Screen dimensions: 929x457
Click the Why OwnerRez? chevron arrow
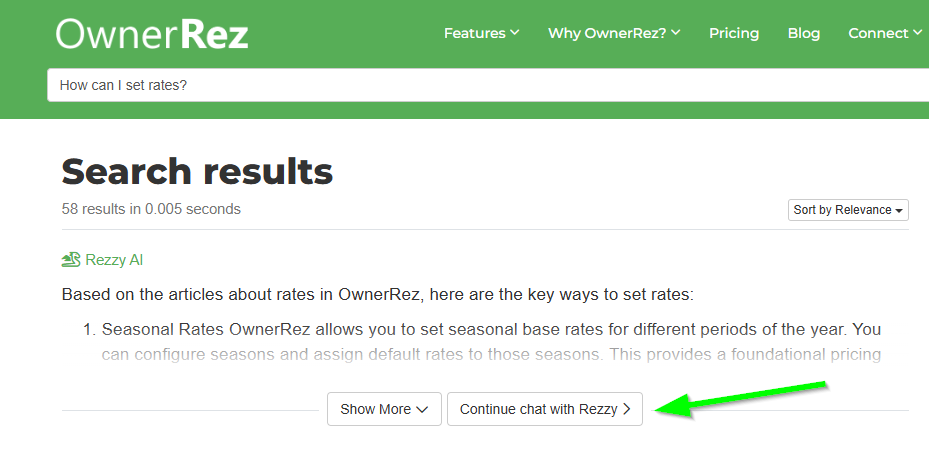(x=675, y=33)
